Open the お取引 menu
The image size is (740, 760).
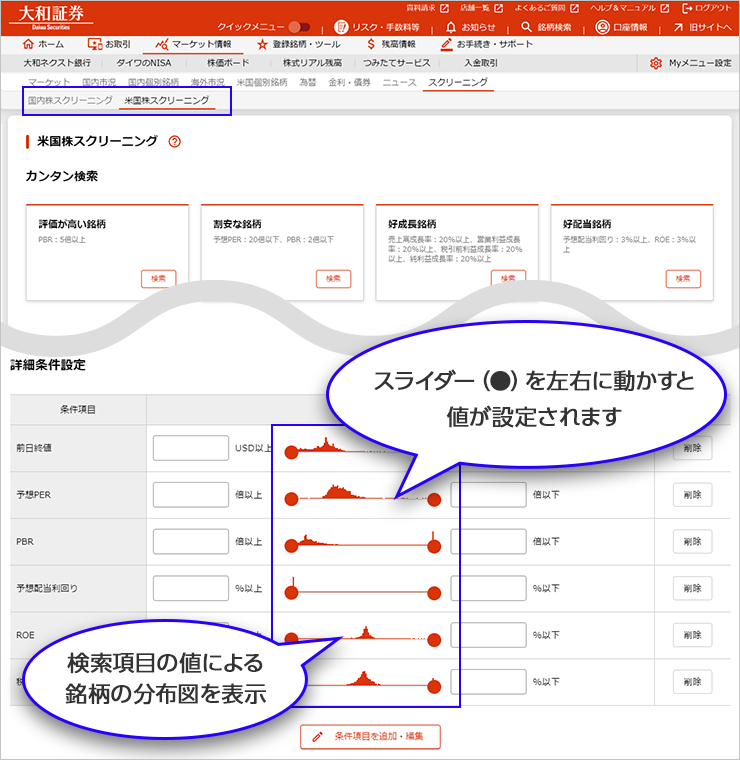click(x=109, y=44)
